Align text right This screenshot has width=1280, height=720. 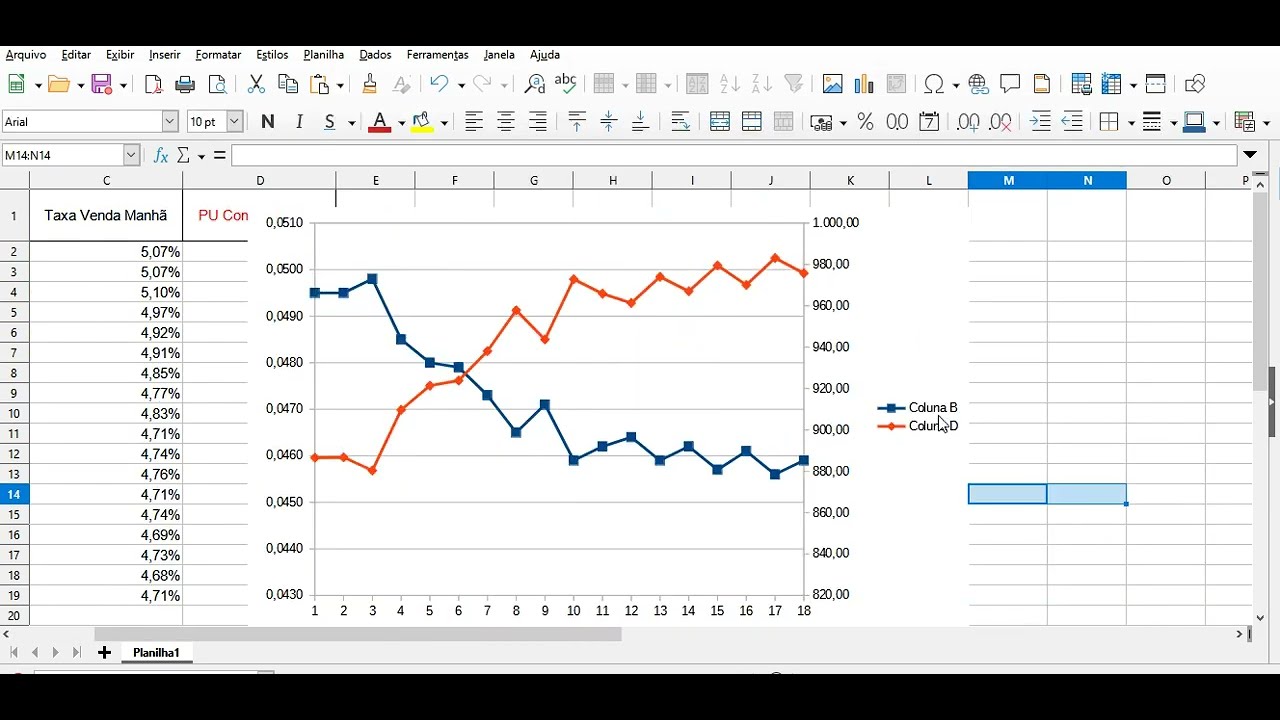[538, 122]
